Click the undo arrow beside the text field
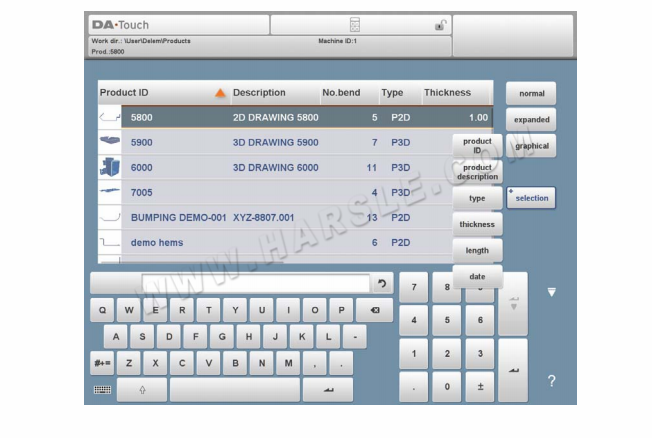The height and width of the screenshot is (438, 652). (381, 284)
